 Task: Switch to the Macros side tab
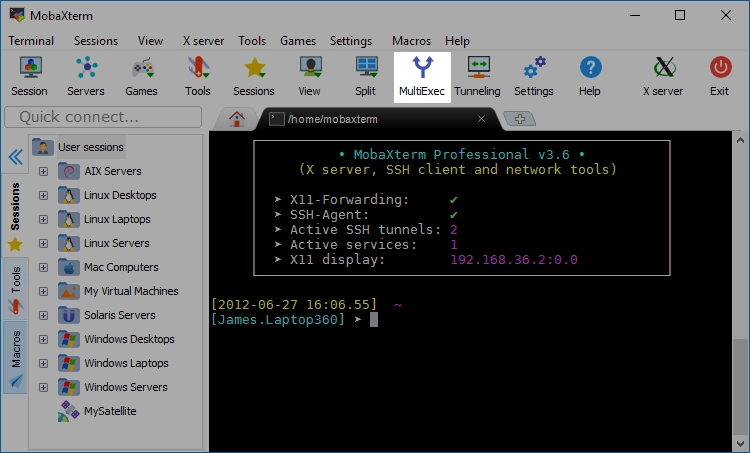(15, 358)
